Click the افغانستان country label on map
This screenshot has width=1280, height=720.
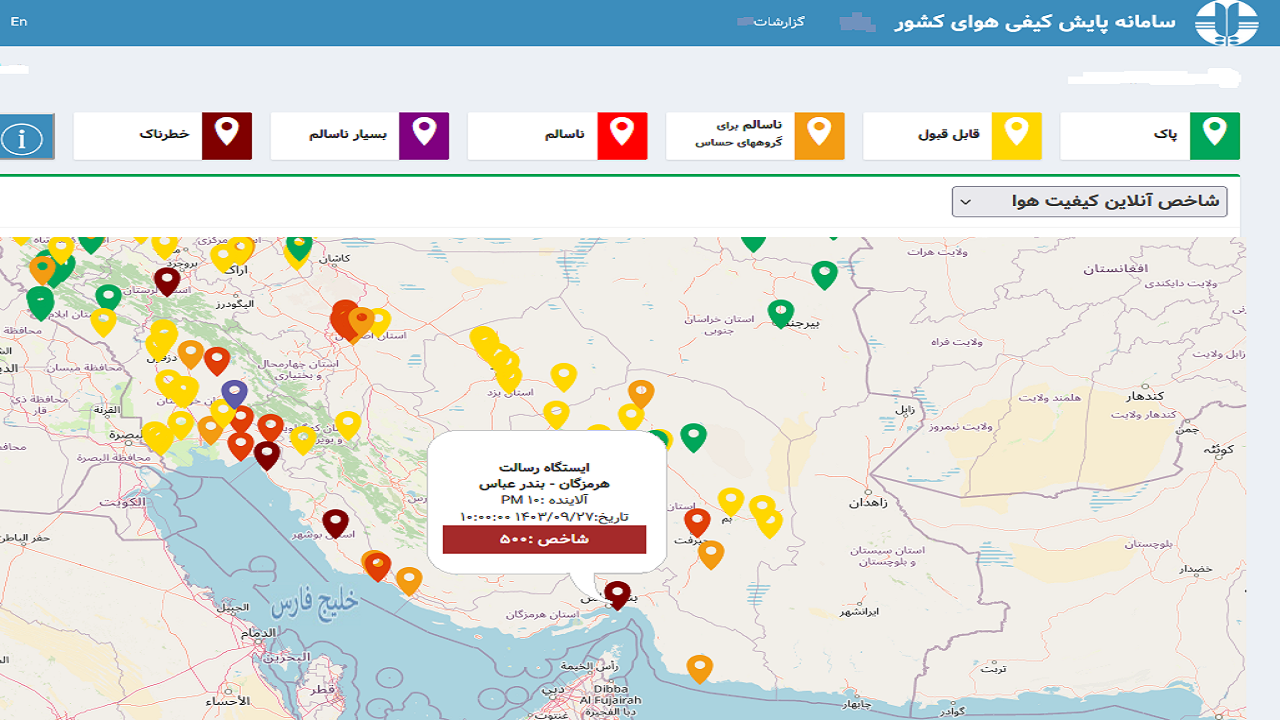(x=1117, y=268)
